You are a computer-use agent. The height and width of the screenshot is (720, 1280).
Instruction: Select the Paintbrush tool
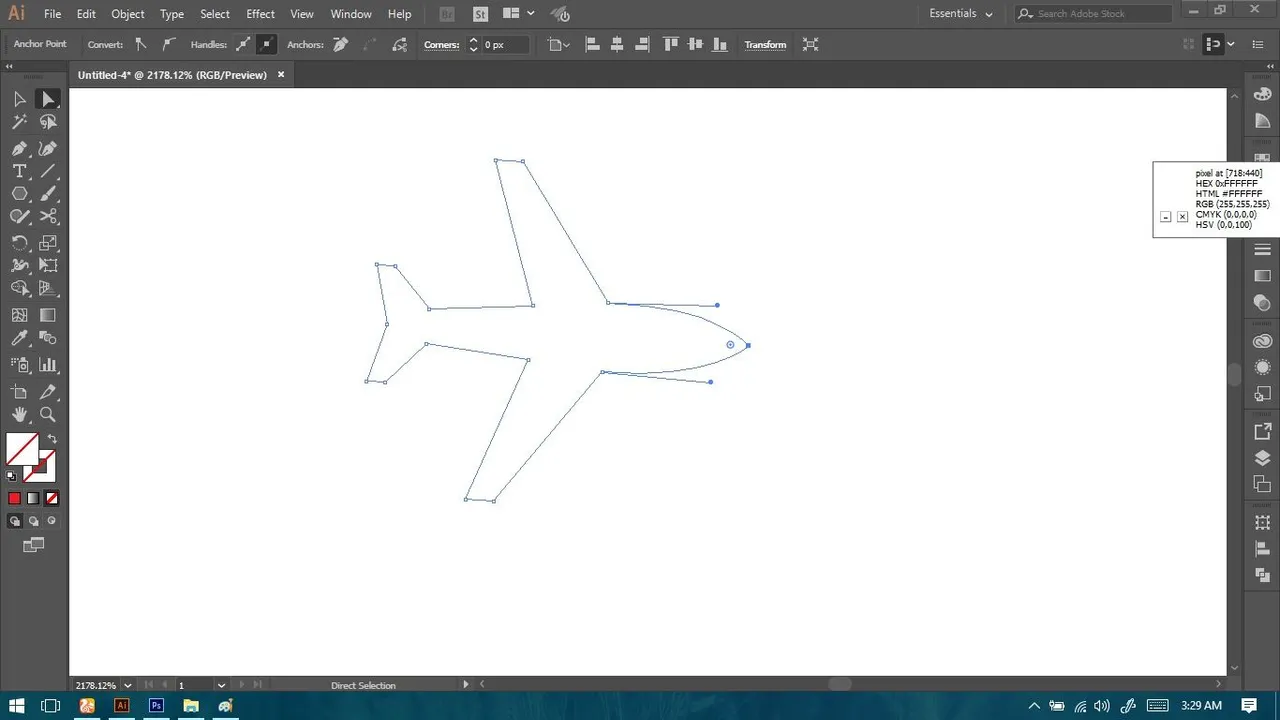47,194
